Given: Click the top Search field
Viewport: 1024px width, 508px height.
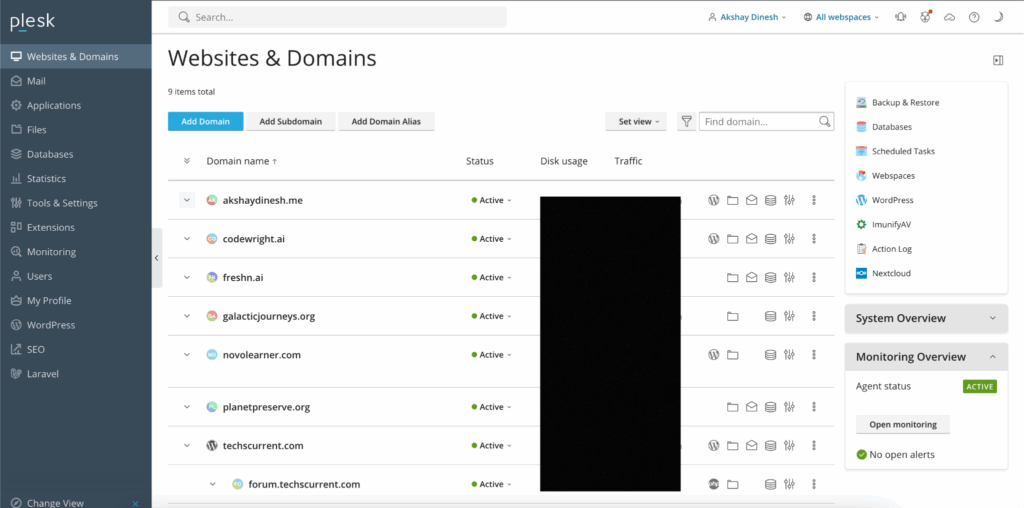Looking at the screenshot, I should tap(337, 17).
